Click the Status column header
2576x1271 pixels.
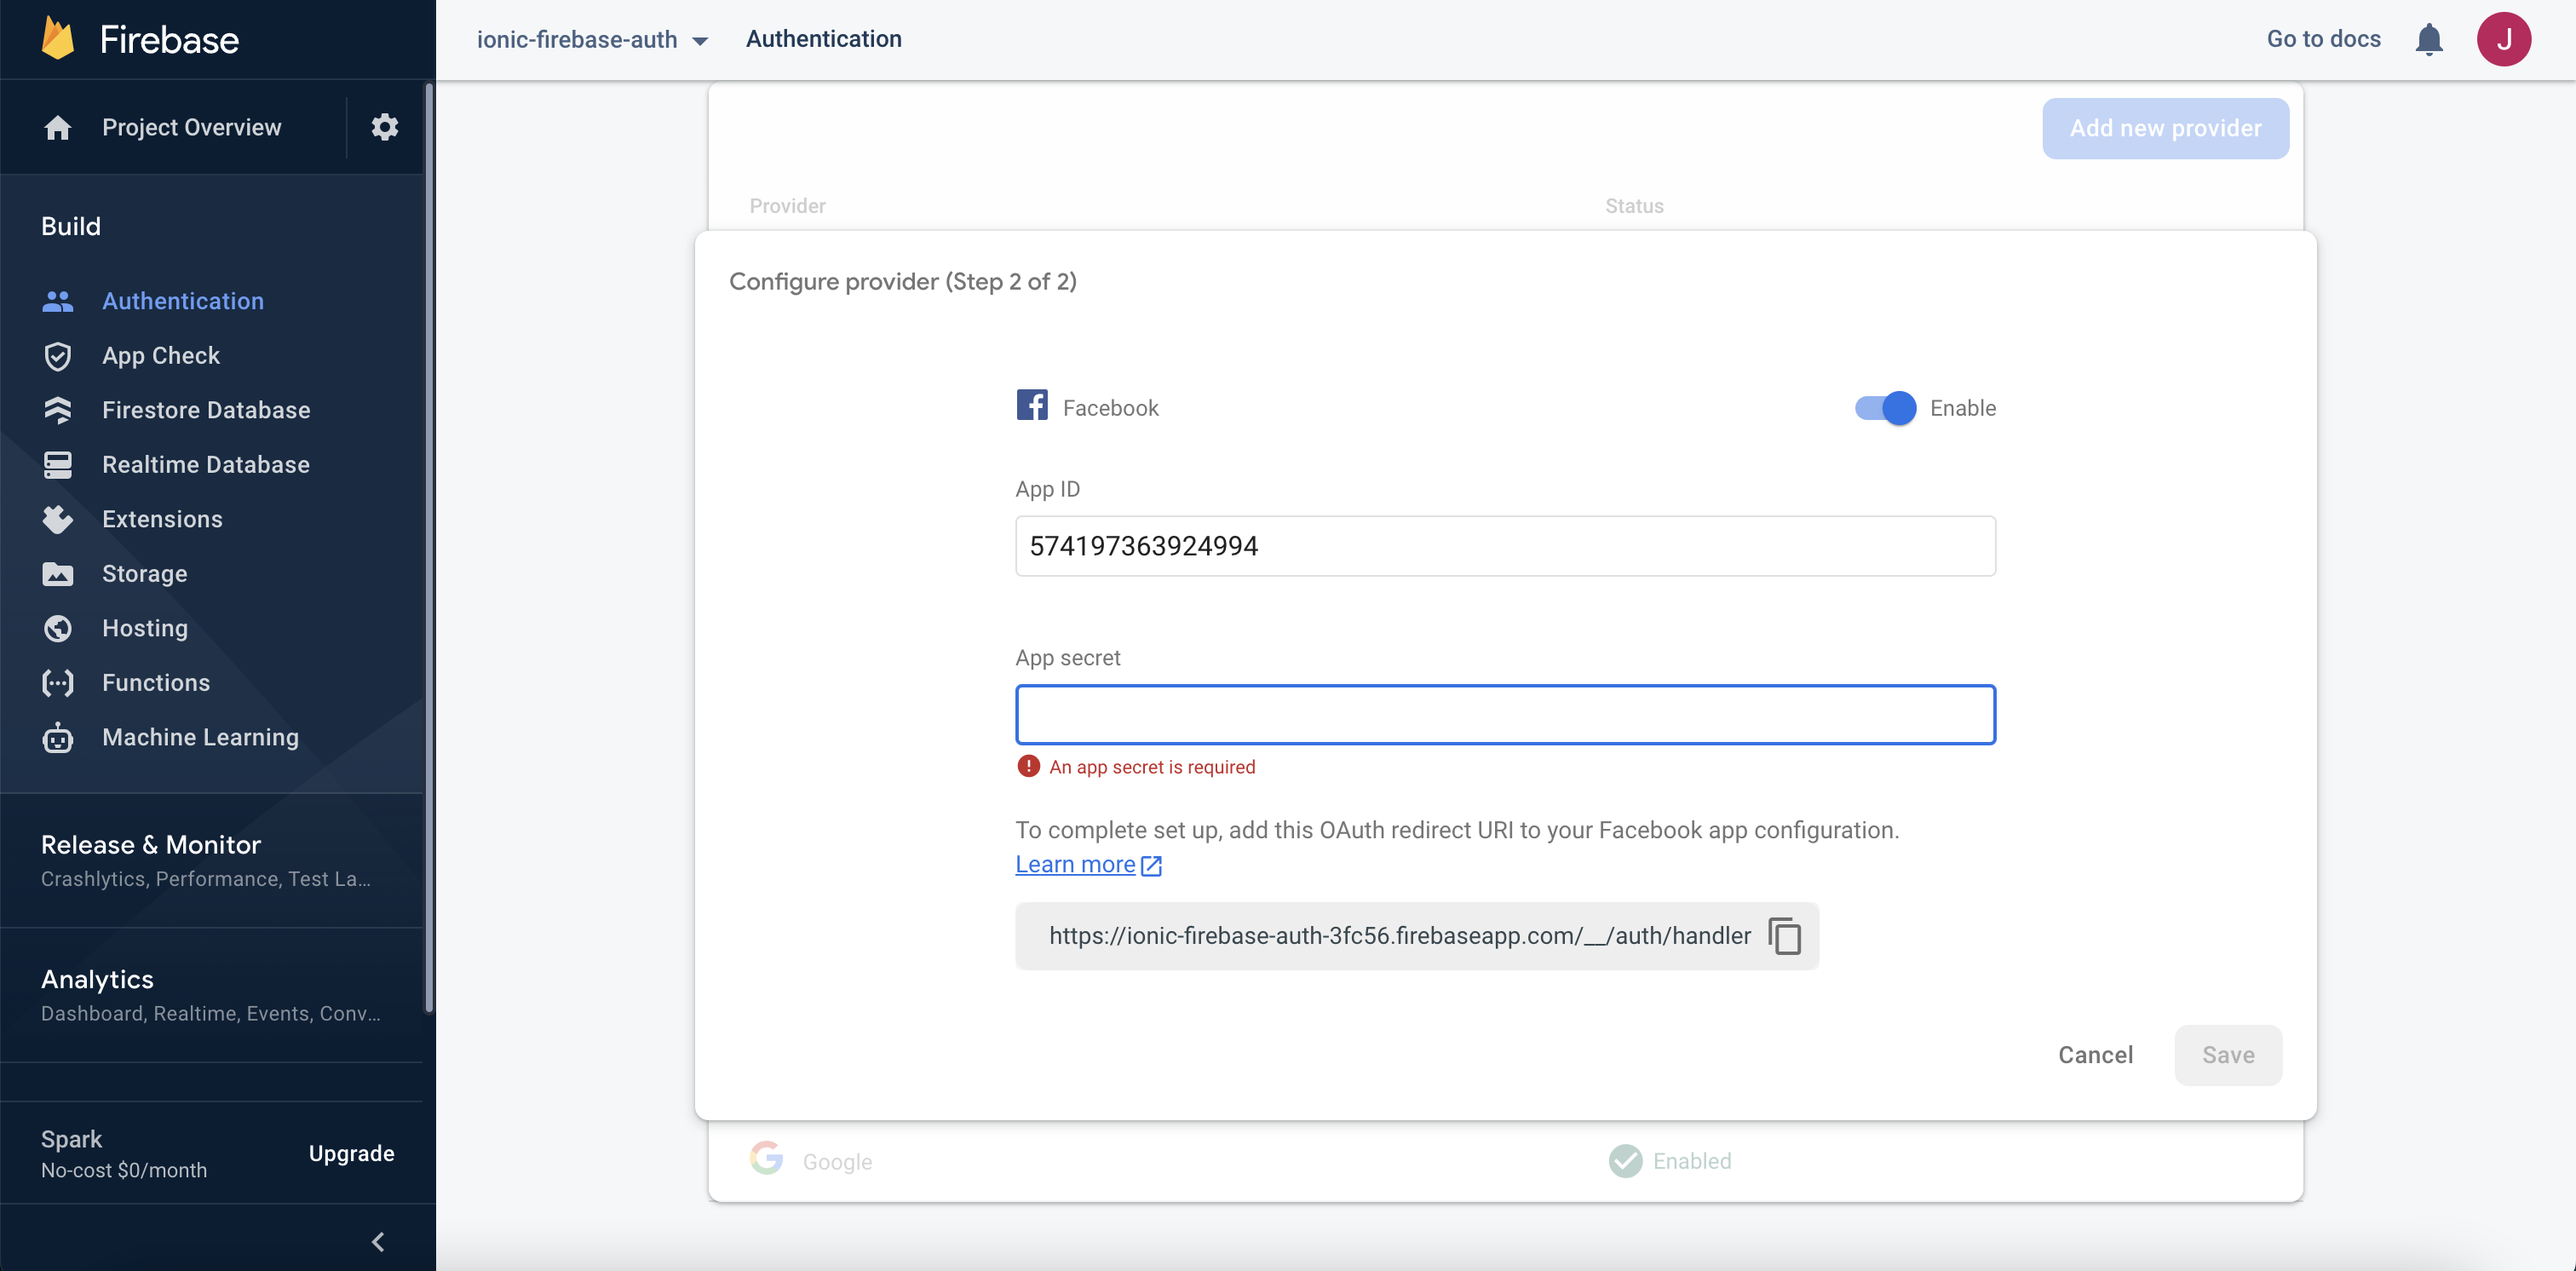(1634, 206)
